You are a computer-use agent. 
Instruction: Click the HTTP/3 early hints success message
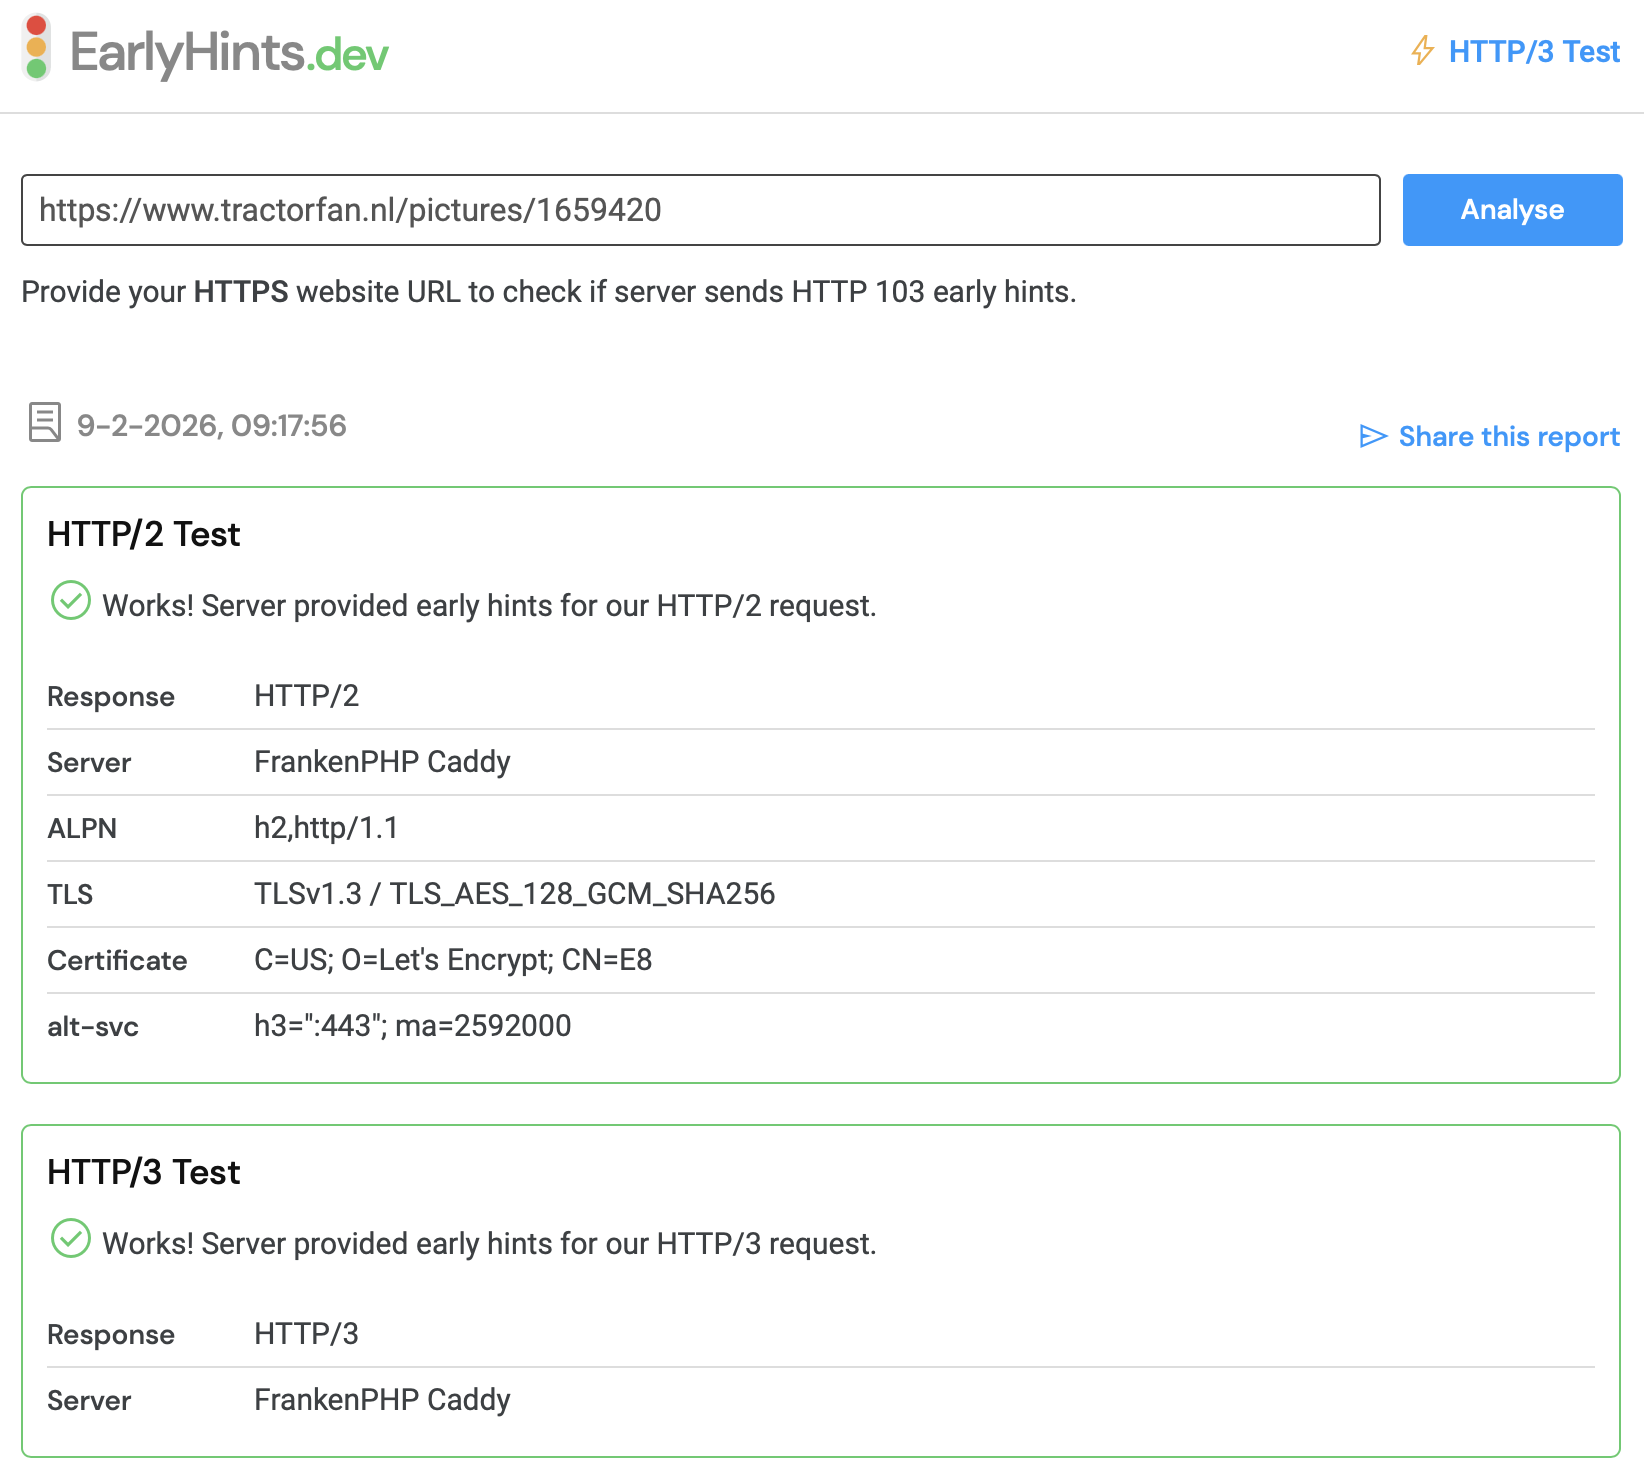pos(489,1244)
